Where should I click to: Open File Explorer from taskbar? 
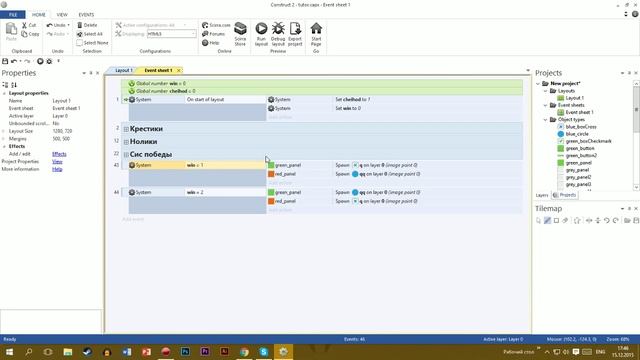(x=68, y=352)
